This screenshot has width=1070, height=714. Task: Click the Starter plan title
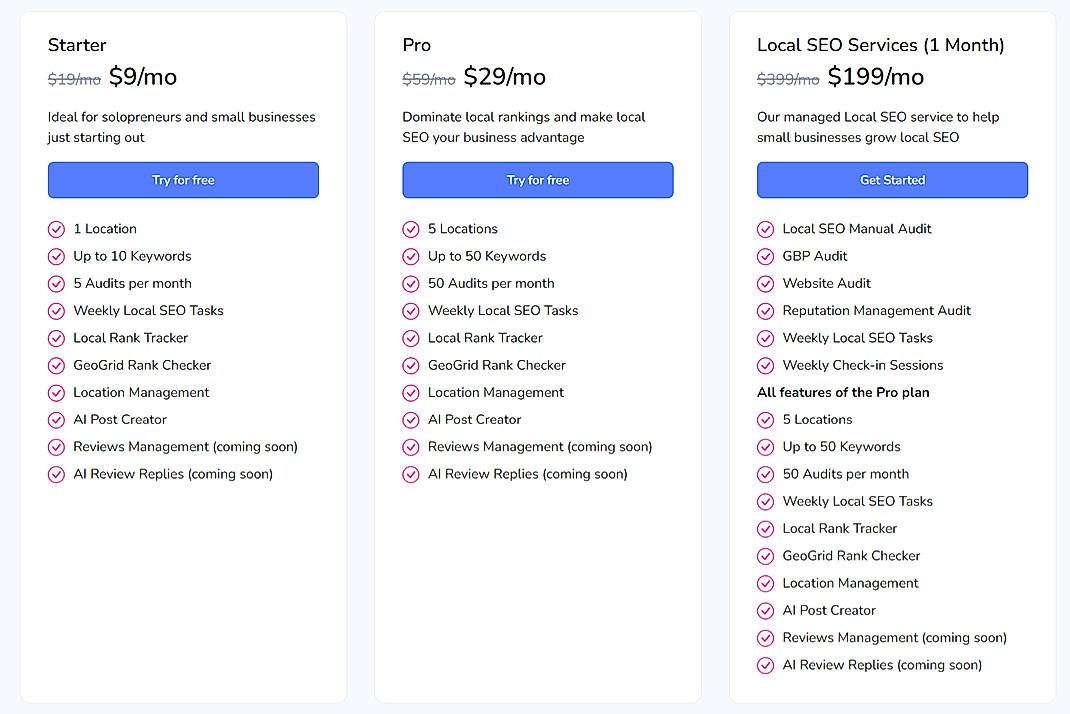[x=77, y=45]
